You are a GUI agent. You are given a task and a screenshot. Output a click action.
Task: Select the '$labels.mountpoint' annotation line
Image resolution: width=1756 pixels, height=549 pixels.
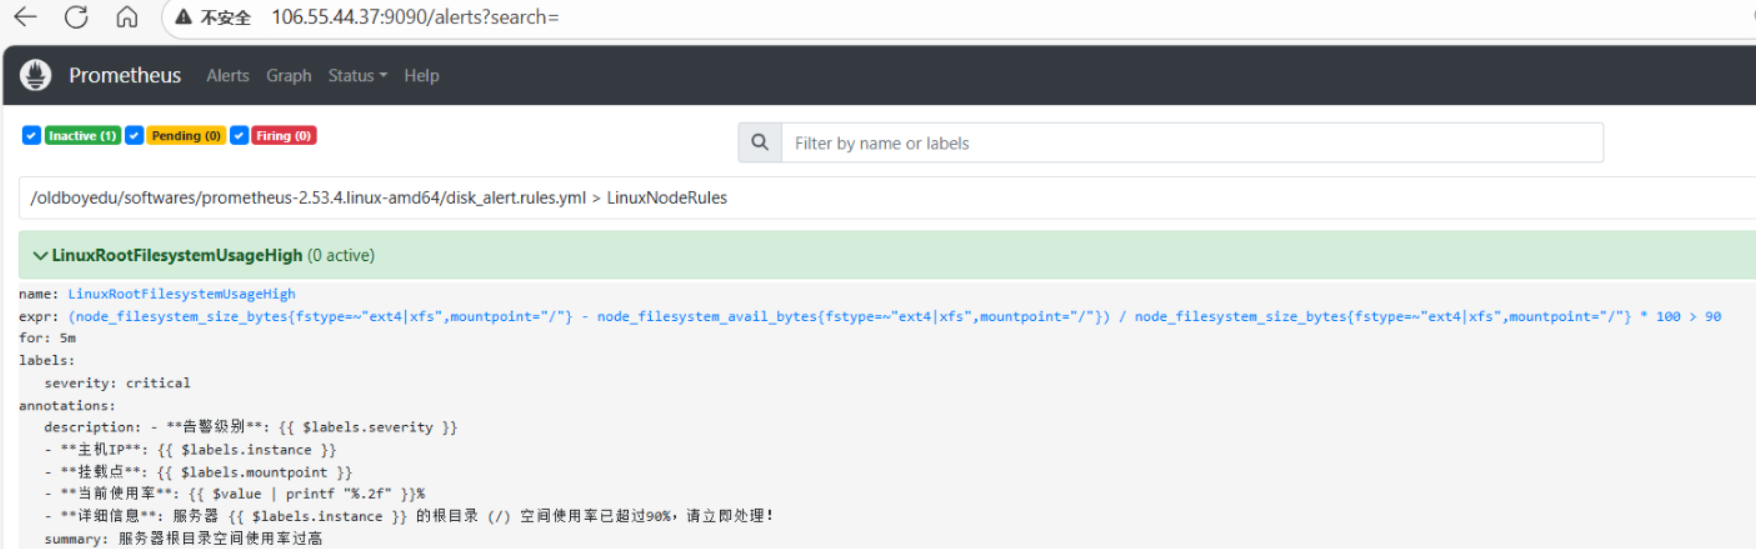pyautogui.click(x=198, y=472)
